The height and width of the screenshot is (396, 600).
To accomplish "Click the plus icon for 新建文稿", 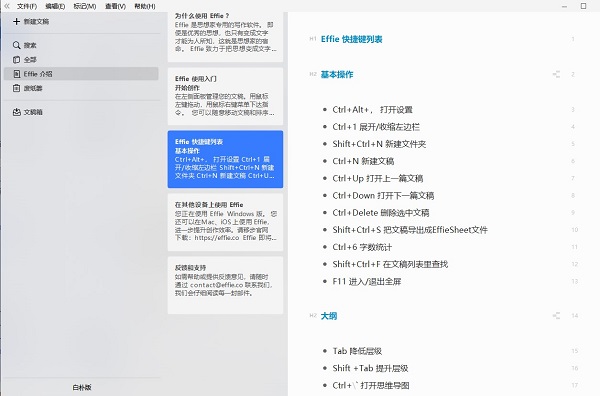I will click(x=16, y=21).
